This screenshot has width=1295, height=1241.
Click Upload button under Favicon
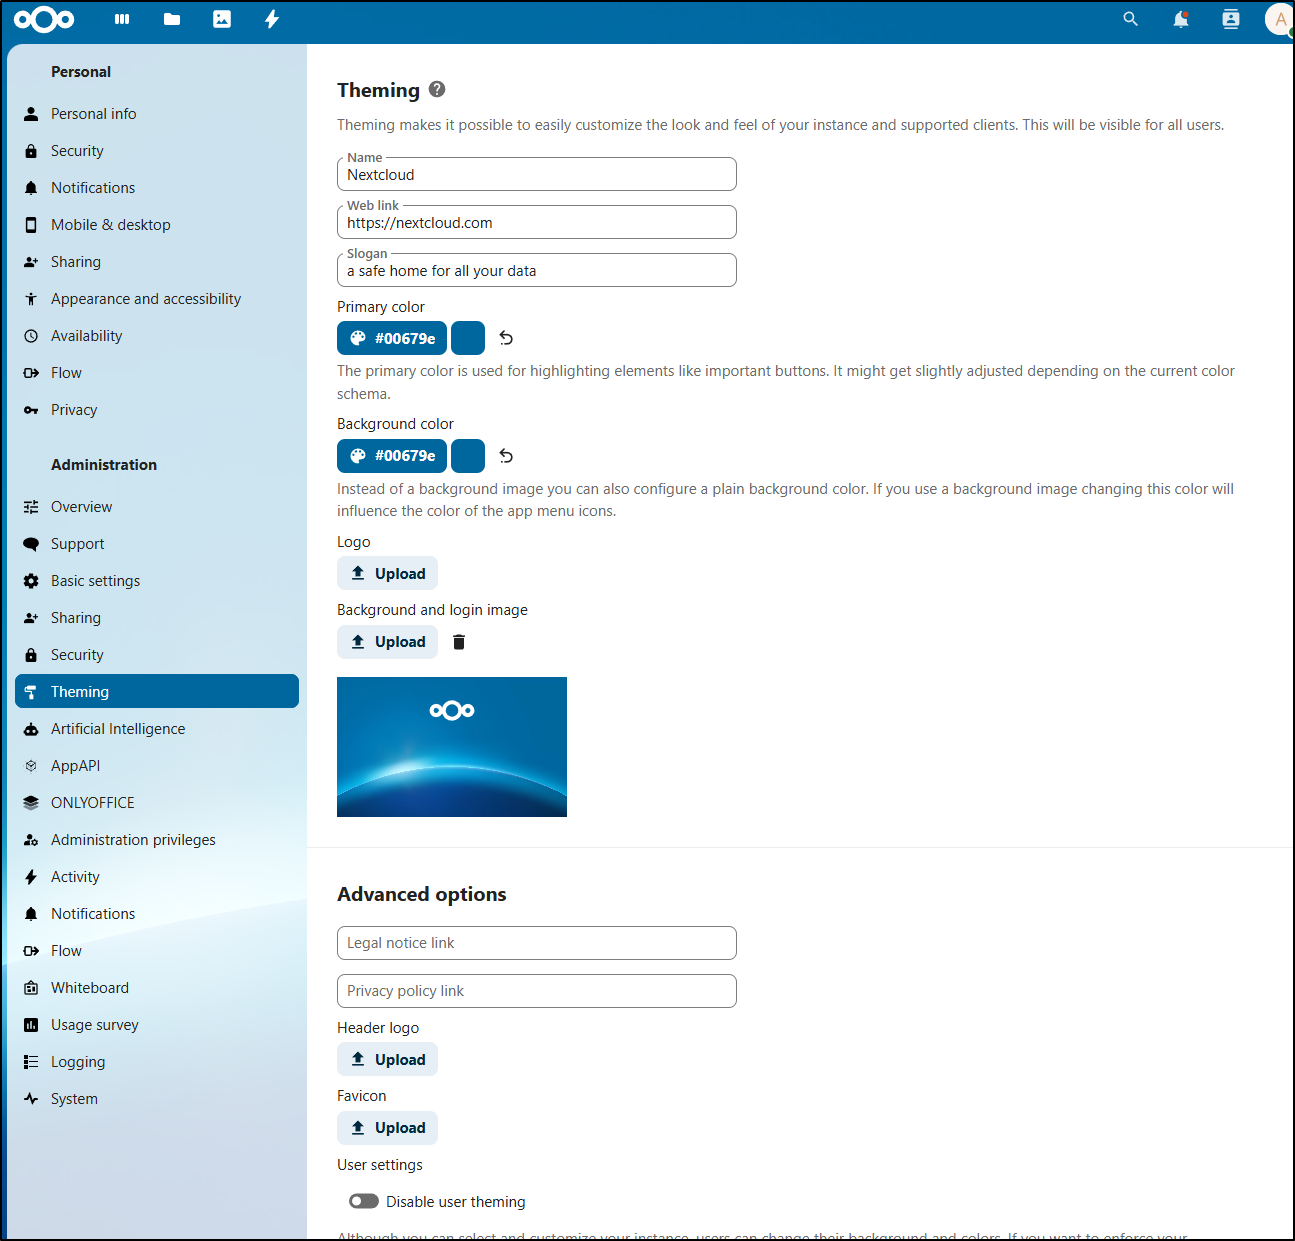coord(387,1128)
